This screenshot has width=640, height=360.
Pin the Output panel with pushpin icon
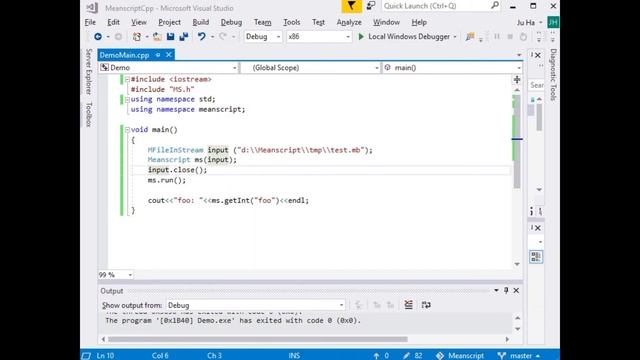click(x=506, y=291)
